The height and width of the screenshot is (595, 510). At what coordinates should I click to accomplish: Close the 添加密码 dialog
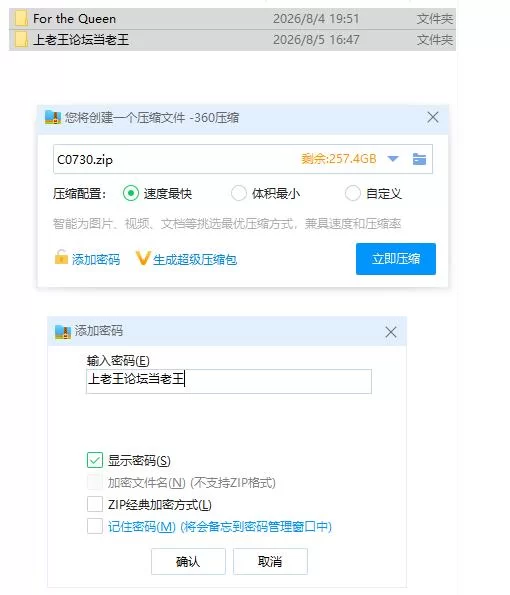click(x=390, y=332)
